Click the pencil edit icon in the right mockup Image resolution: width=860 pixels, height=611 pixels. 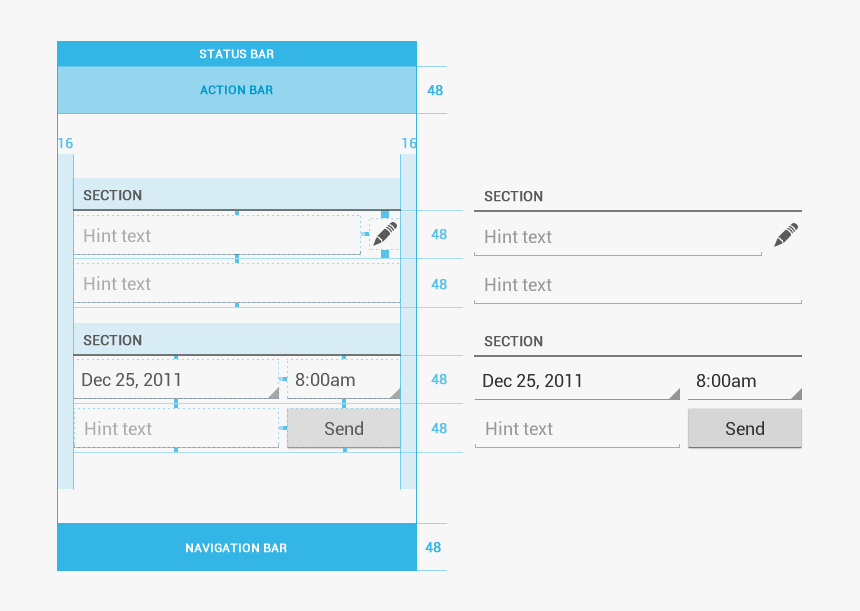pyautogui.click(x=786, y=235)
